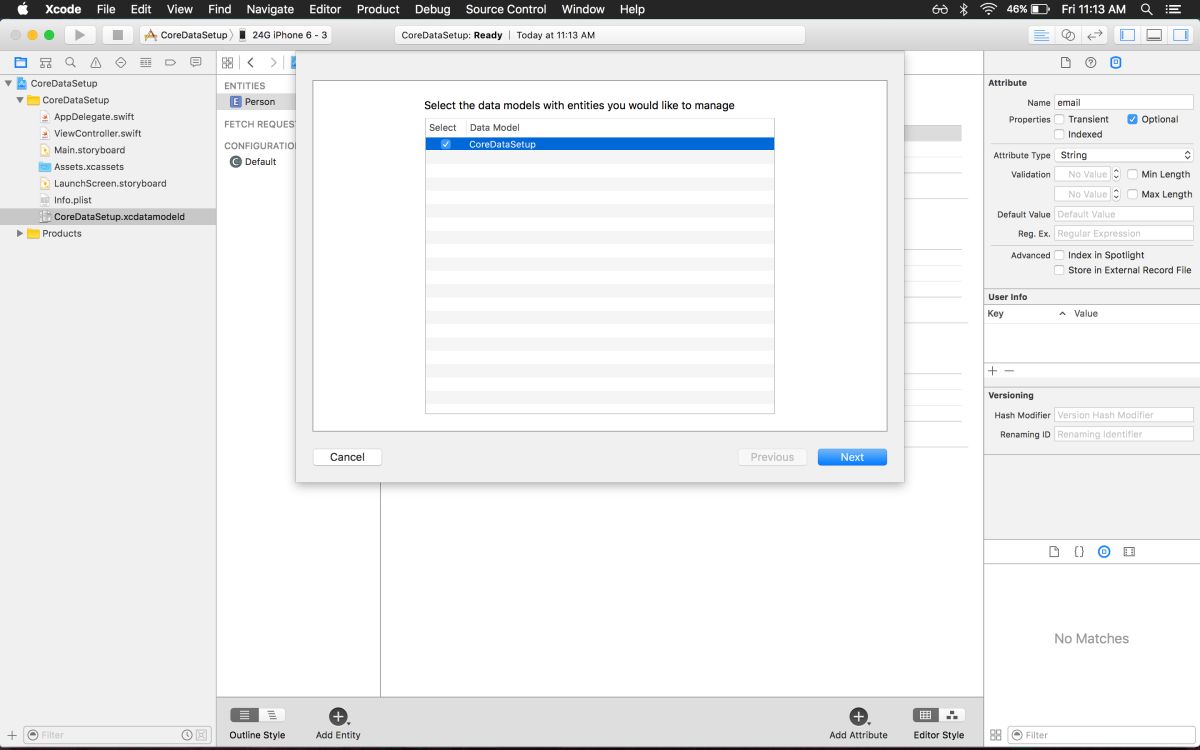
Task: Enable the Max Length validation checkbox
Action: [1132, 194]
